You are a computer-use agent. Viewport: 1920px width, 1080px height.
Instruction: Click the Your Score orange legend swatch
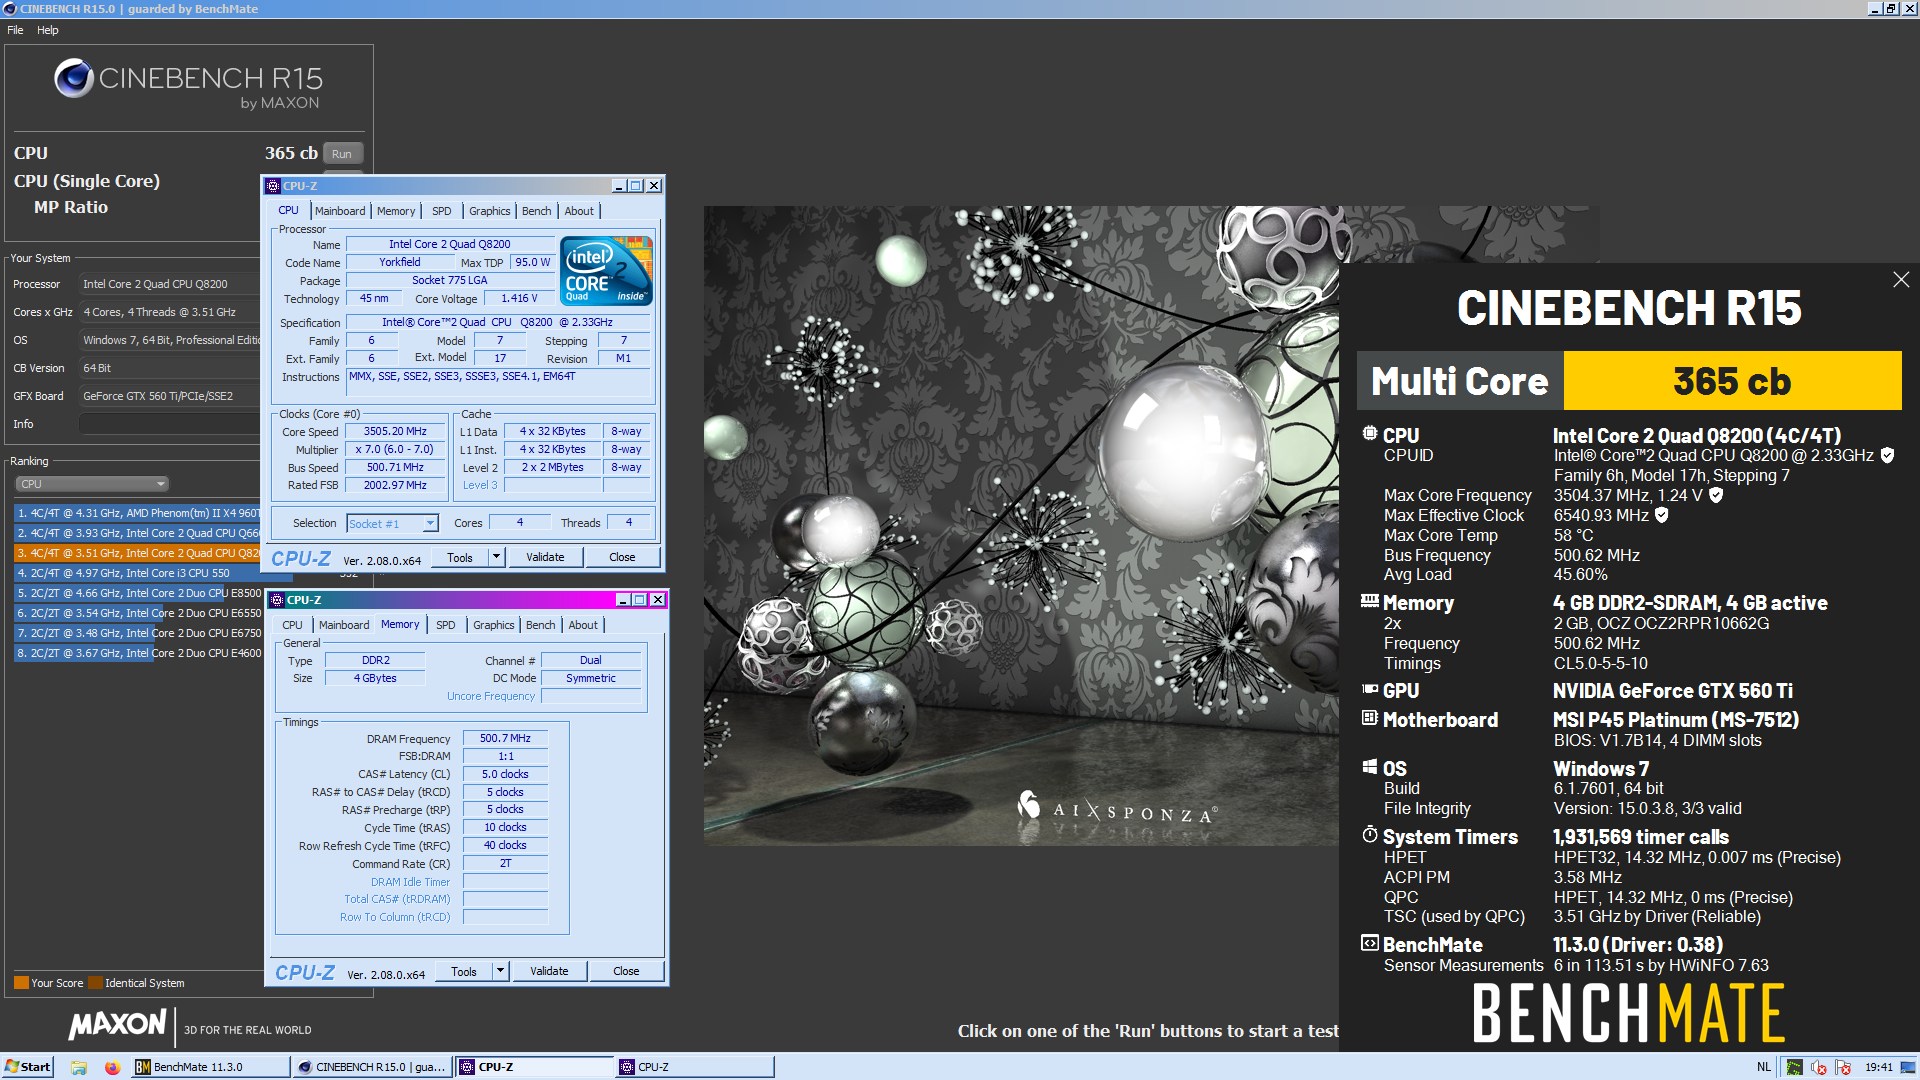21,983
